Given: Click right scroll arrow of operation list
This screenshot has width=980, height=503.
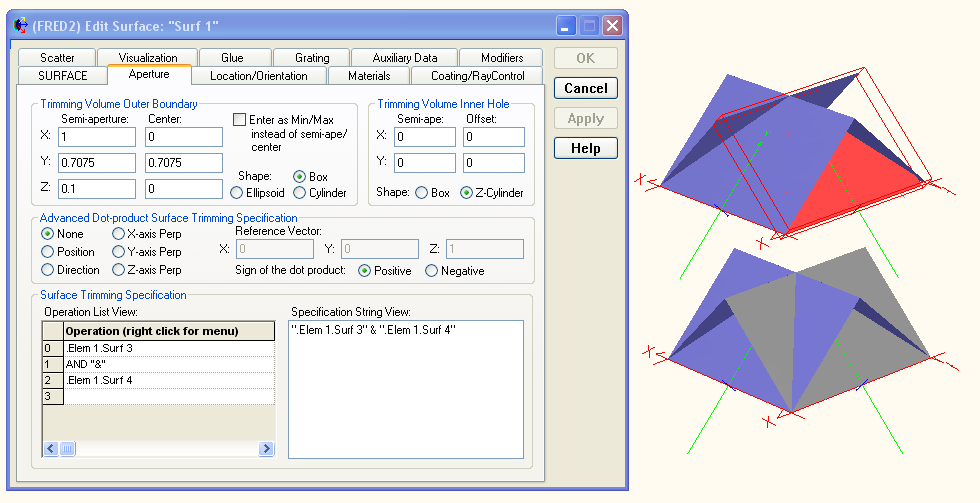Looking at the screenshot, I should [x=267, y=449].
